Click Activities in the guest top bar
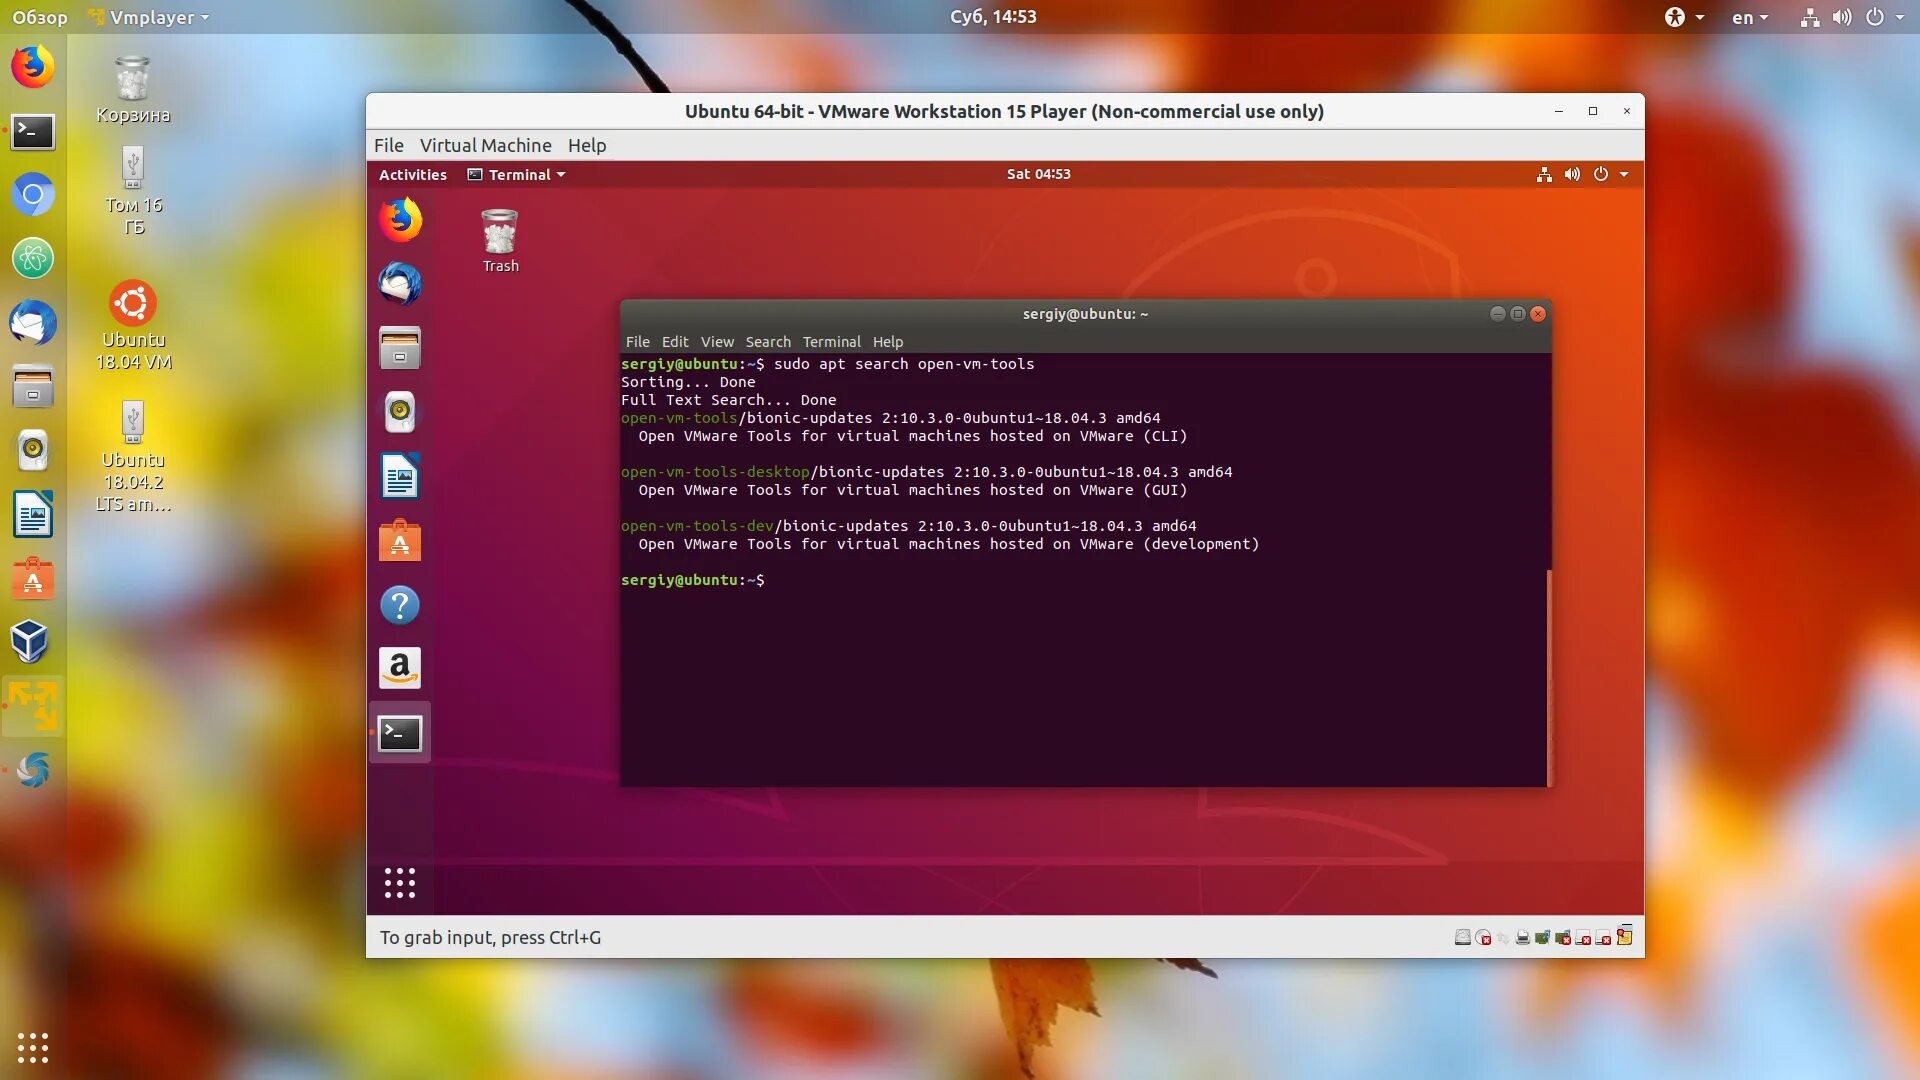1920x1080 pixels. [x=412, y=174]
